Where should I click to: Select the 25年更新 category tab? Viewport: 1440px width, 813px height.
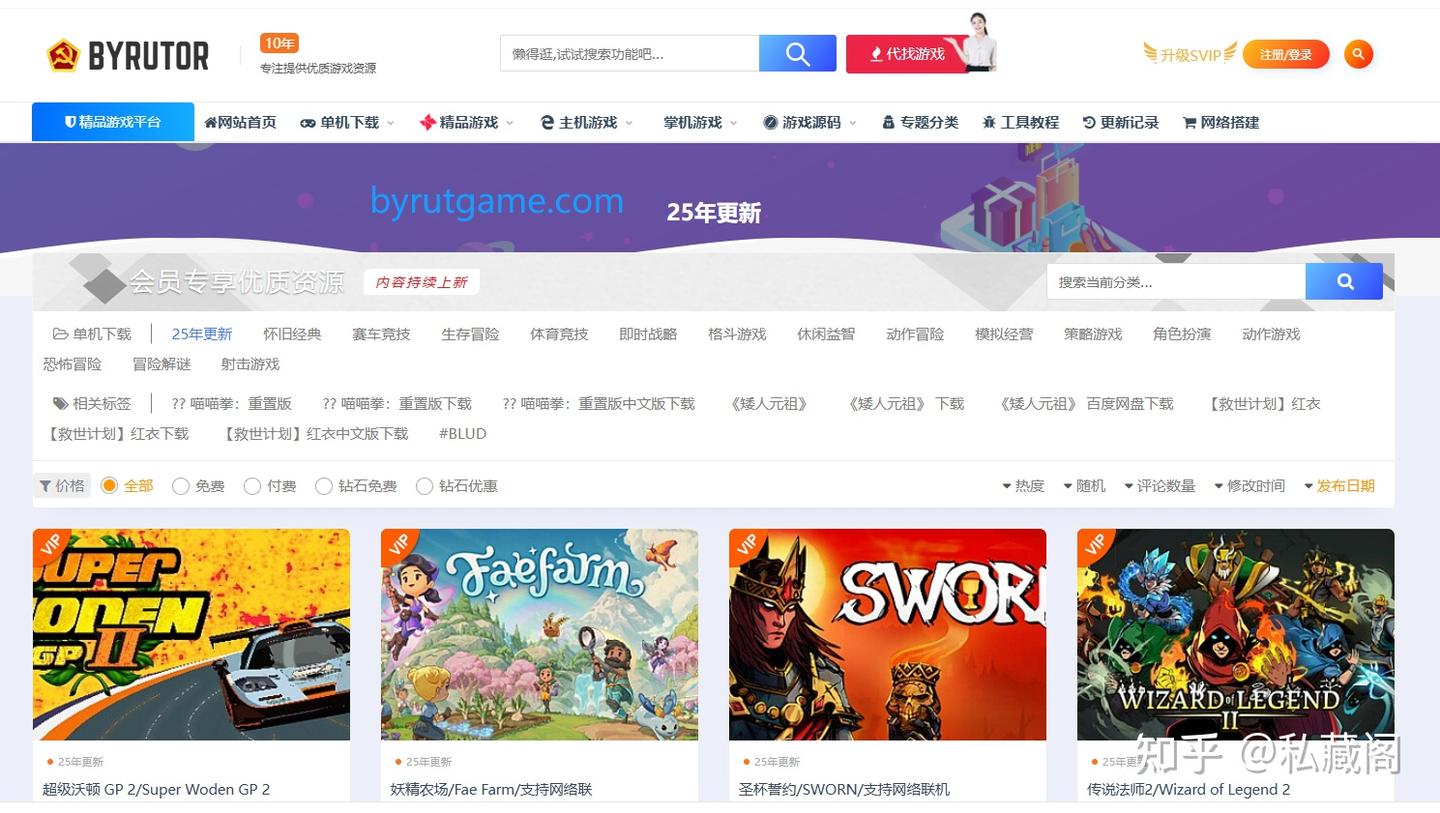(x=201, y=334)
